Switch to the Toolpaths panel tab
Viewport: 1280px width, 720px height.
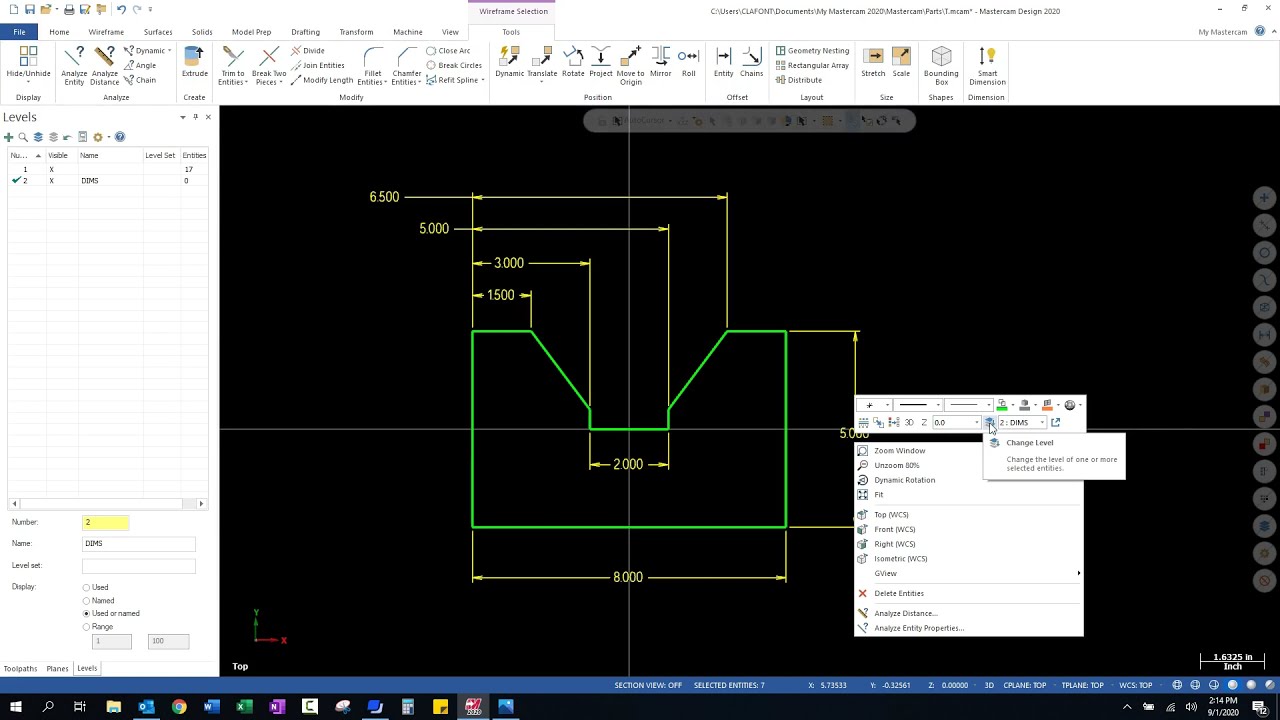click(20, 668)
